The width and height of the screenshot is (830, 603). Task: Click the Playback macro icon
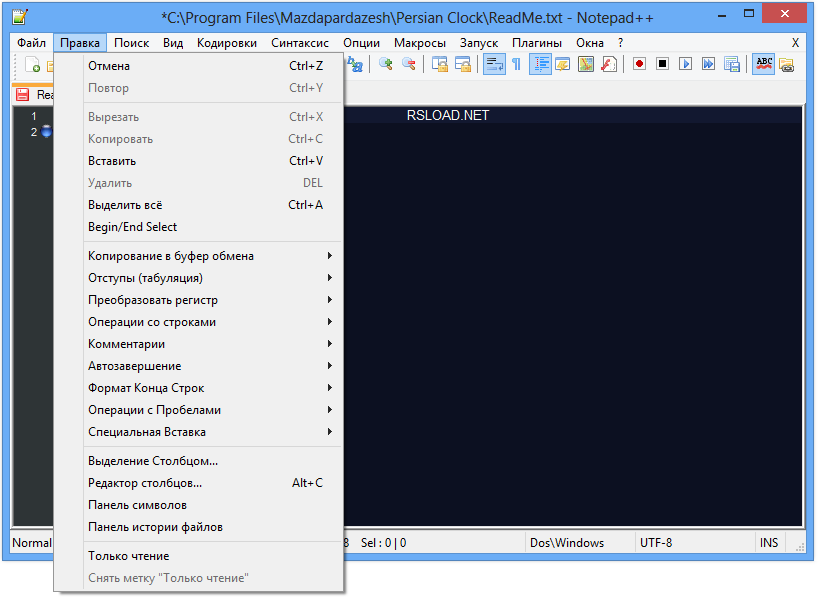684,63
